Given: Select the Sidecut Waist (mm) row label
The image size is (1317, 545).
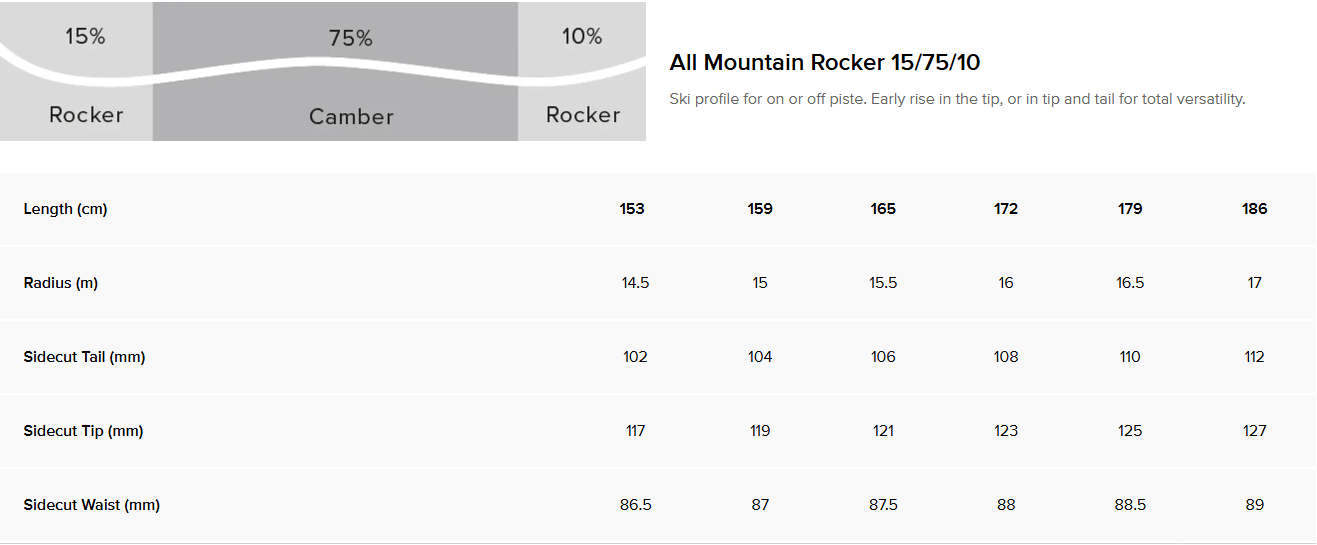Looking at the screenshot, I should [x=92, y=505].
